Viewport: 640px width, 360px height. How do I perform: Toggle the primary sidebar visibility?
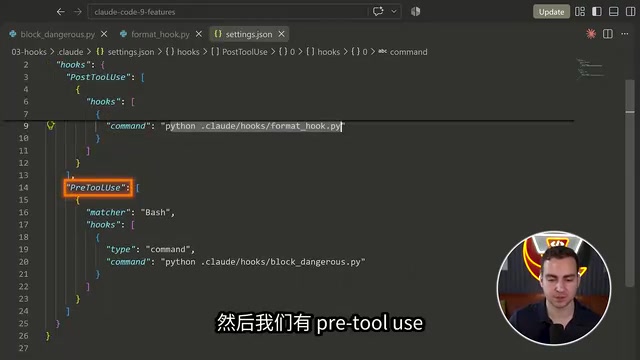597,11
